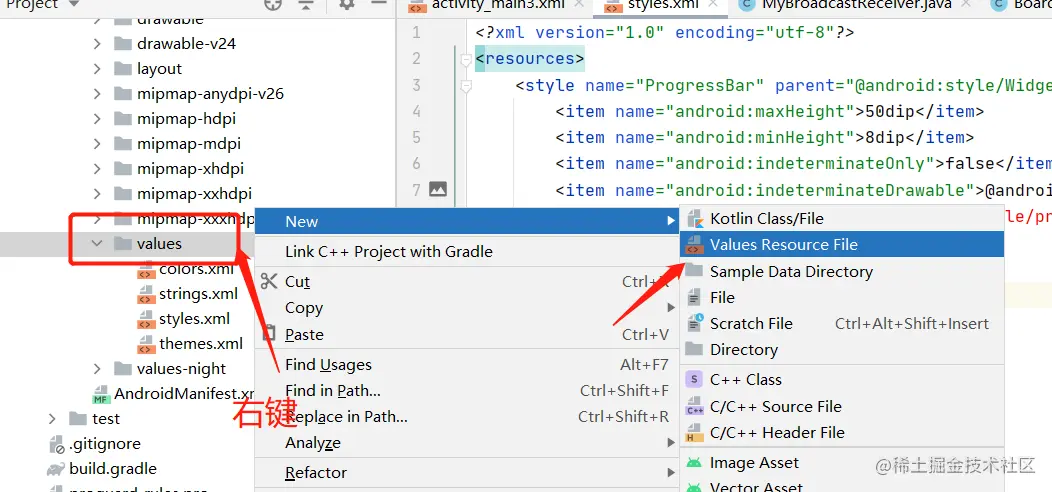The image size is (1052, 492).
Task: Fold the resources tag on line 2
Action: (x=466, y=60)
